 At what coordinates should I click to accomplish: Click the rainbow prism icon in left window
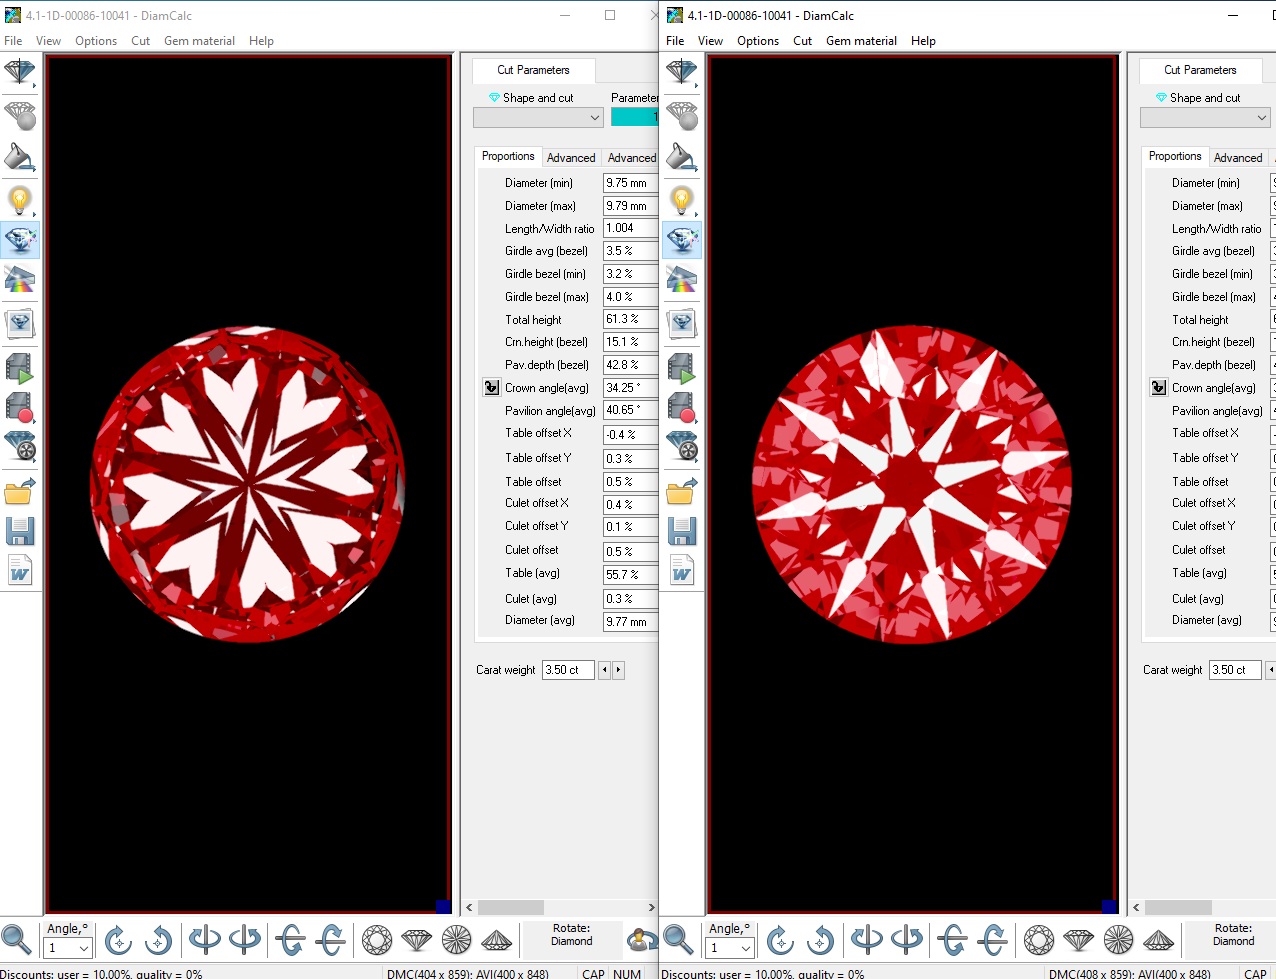pyautogui.click(x=20, y=280)
